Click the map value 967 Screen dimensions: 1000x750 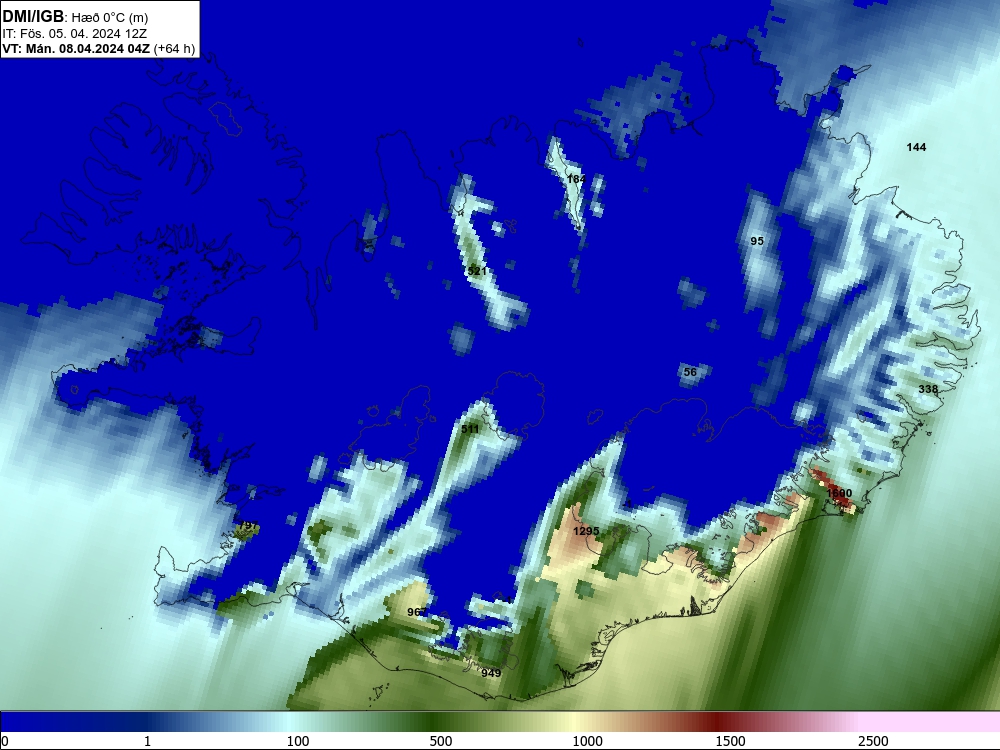(416, 612)
